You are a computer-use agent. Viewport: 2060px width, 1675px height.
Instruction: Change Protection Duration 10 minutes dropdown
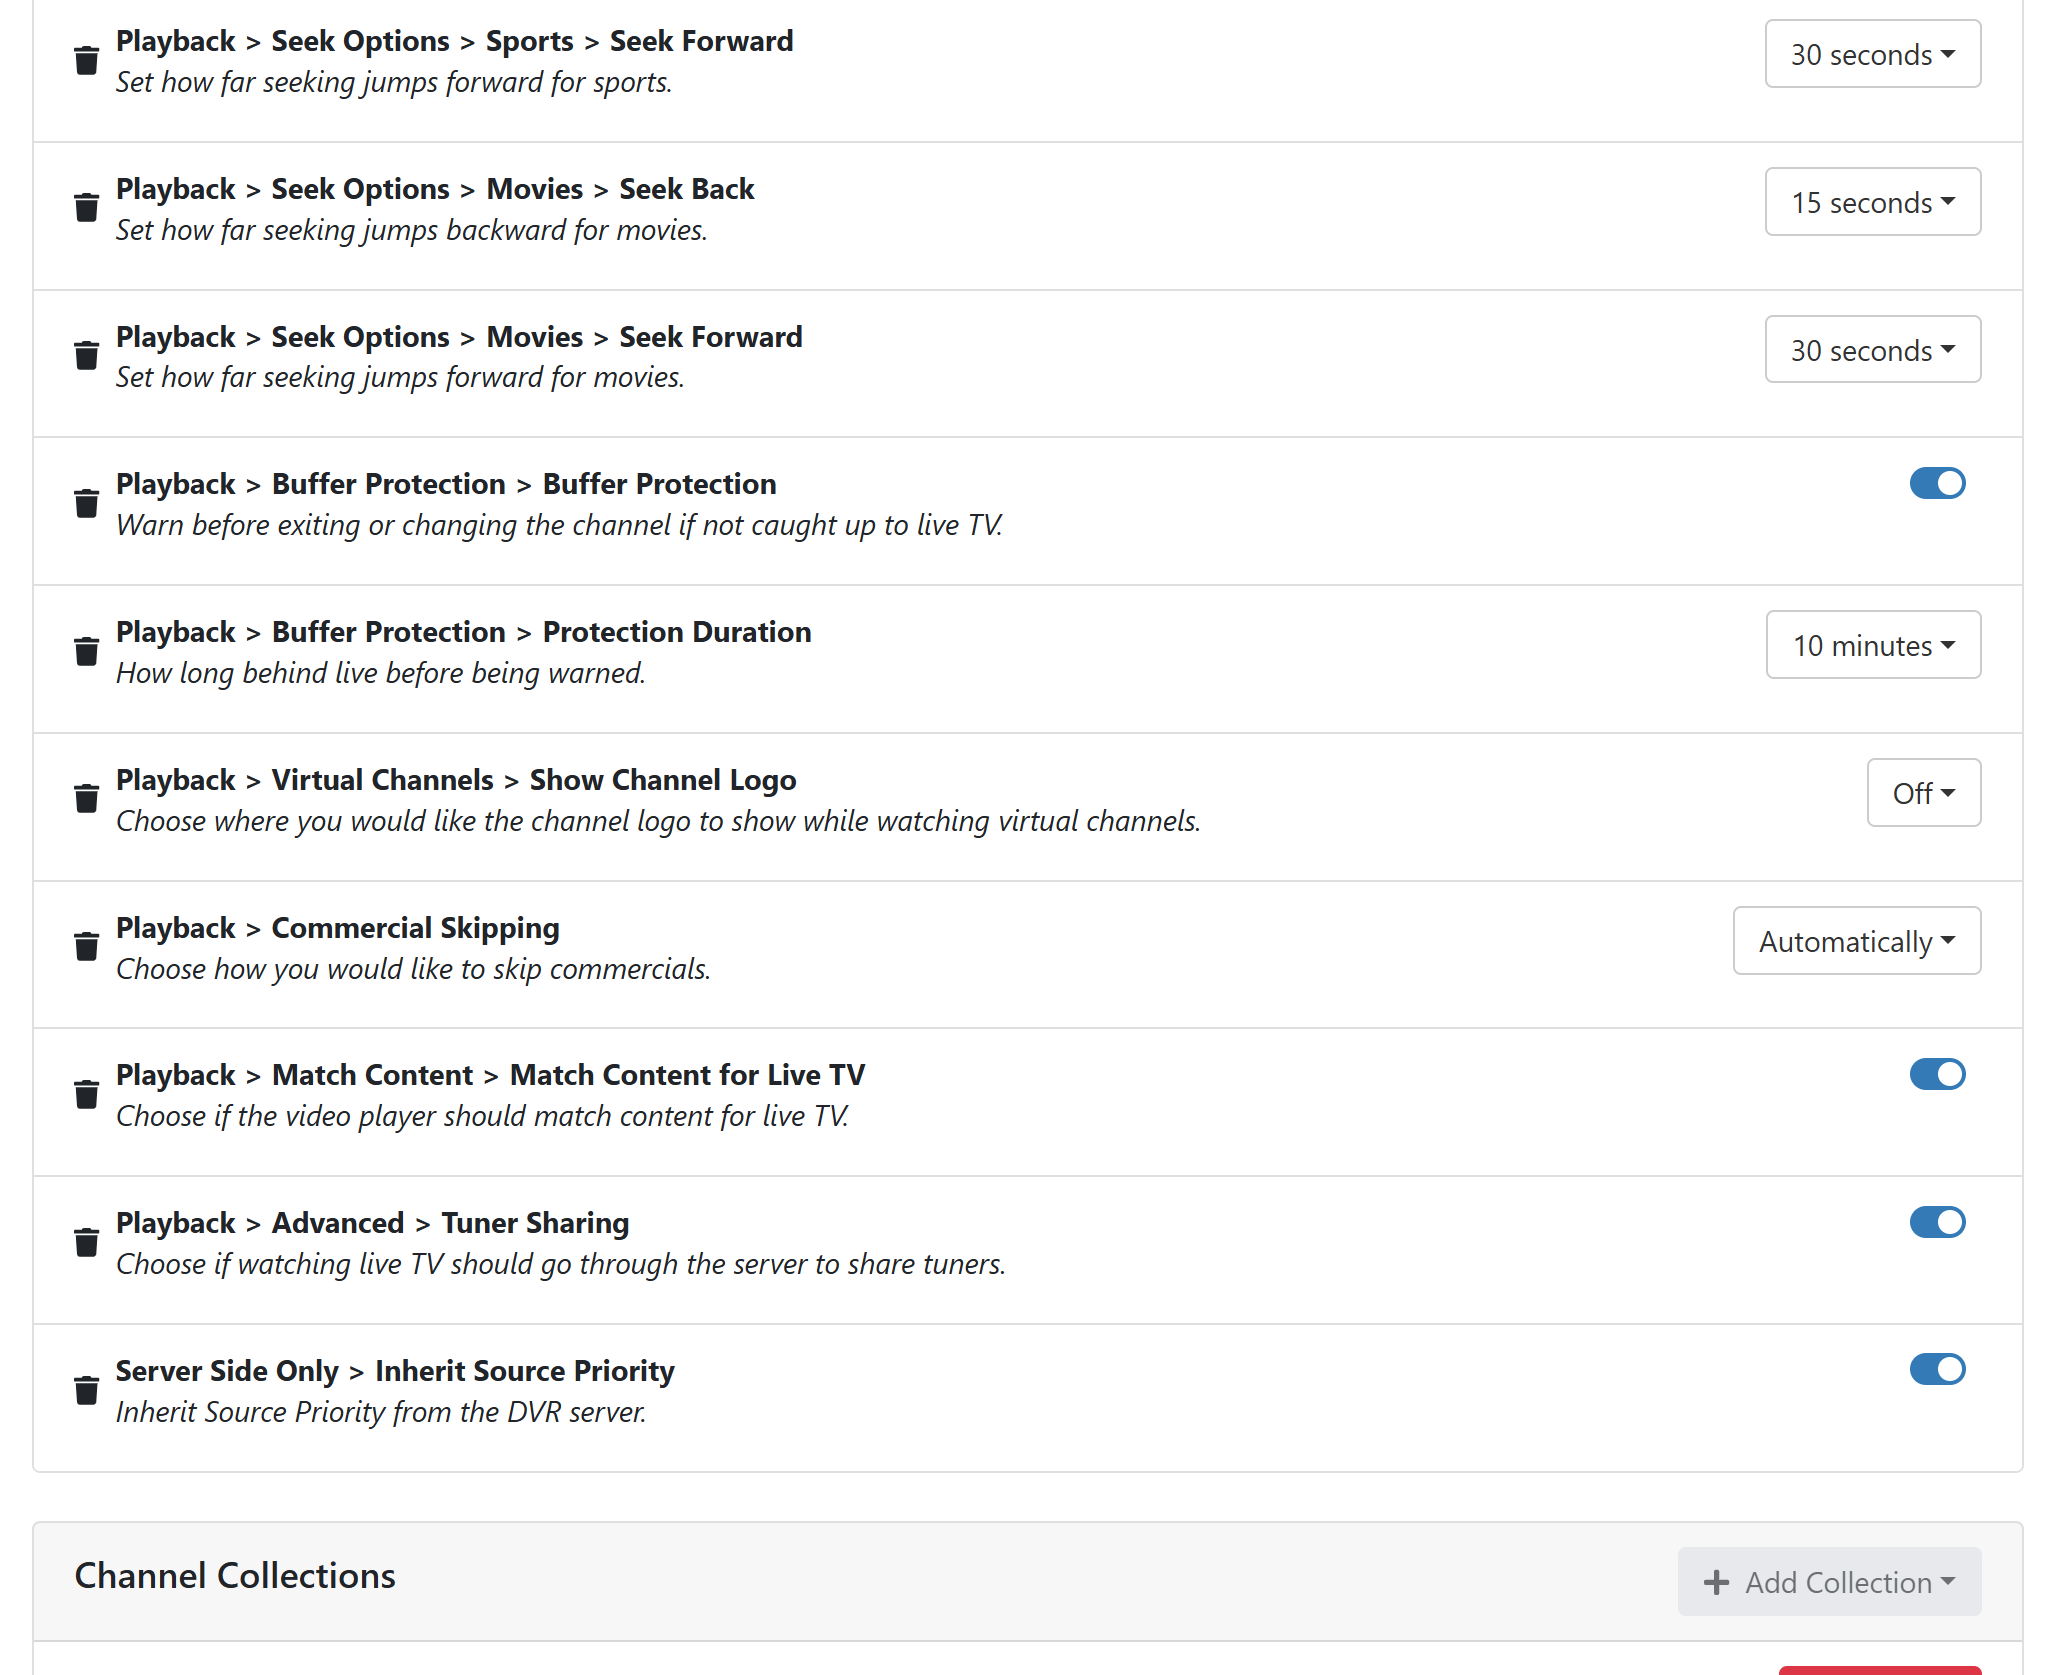coord(1872,645)
